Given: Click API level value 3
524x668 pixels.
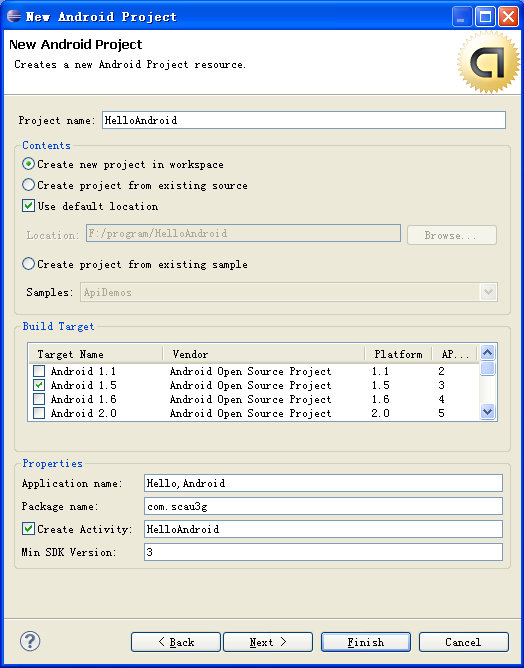Looking at the screenshot, I should coord(441,385).
